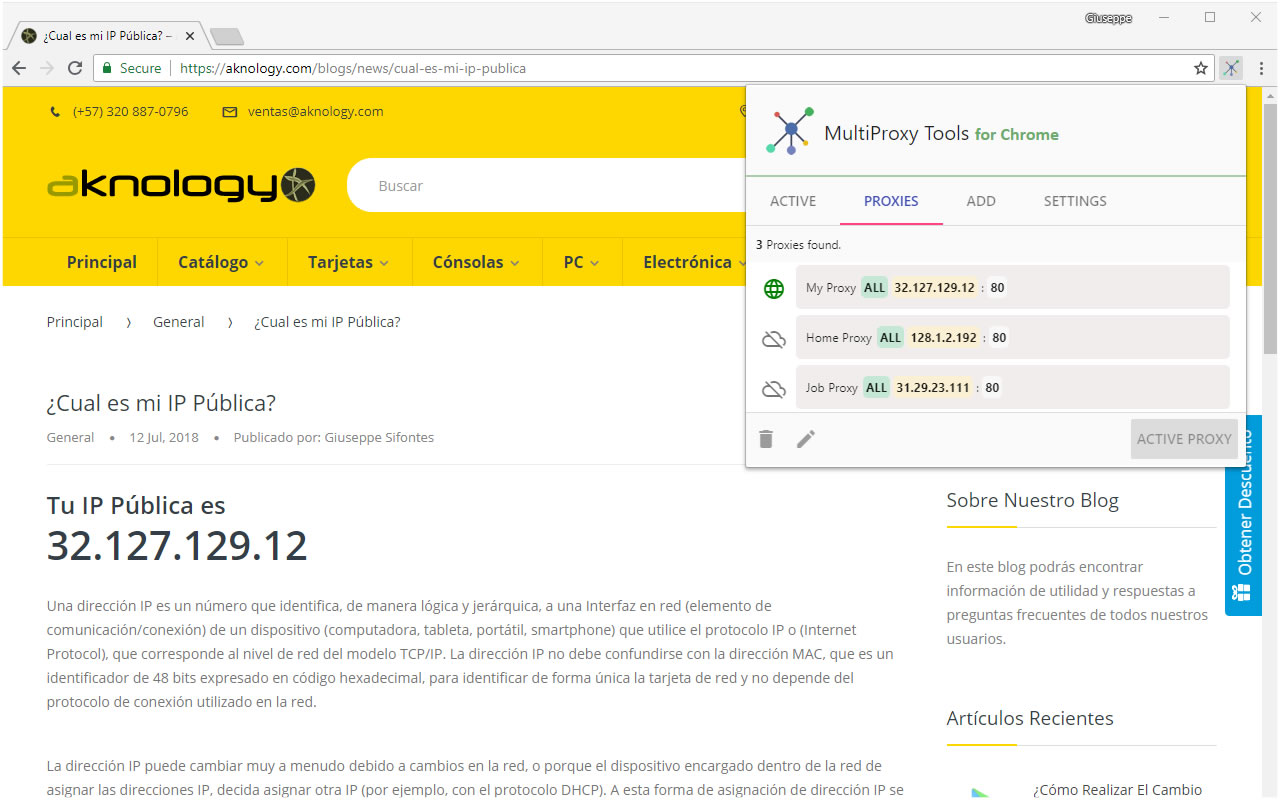Viewport: 1280px width, 800px height.
Task: Click the Giuseppe profile button
Action: coord(1108,17)
